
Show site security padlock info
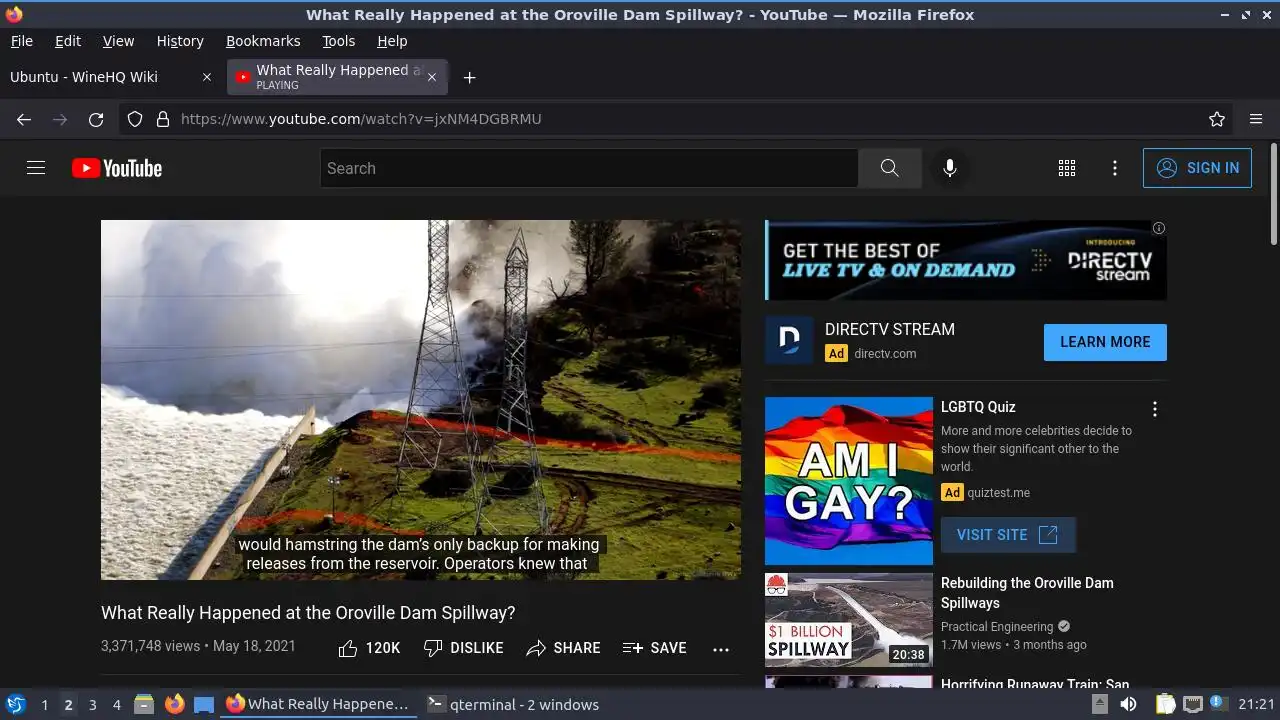(x=163, y=119)
